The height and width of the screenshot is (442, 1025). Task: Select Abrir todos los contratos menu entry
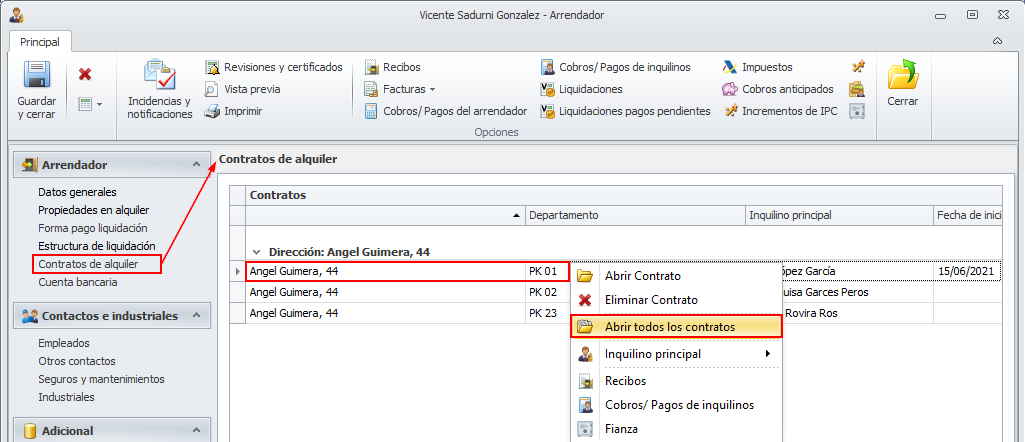[x=670, y=327]
